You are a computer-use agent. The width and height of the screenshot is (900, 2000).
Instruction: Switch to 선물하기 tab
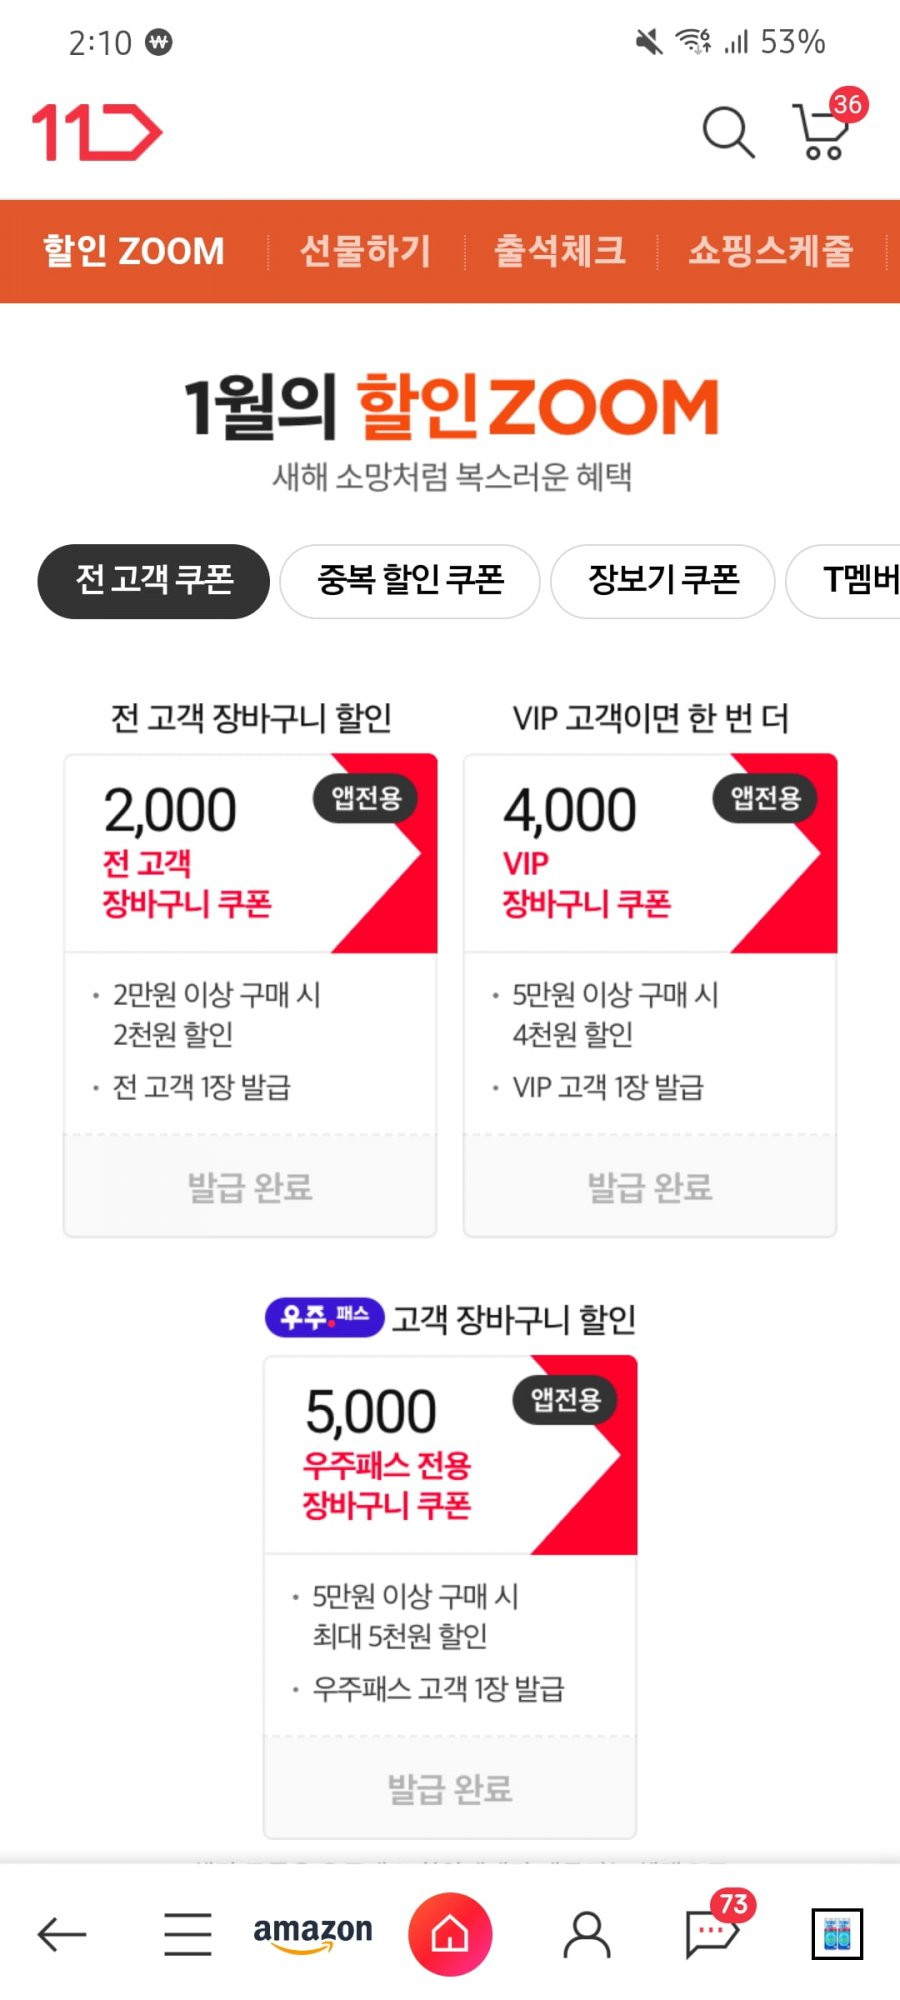366,251
